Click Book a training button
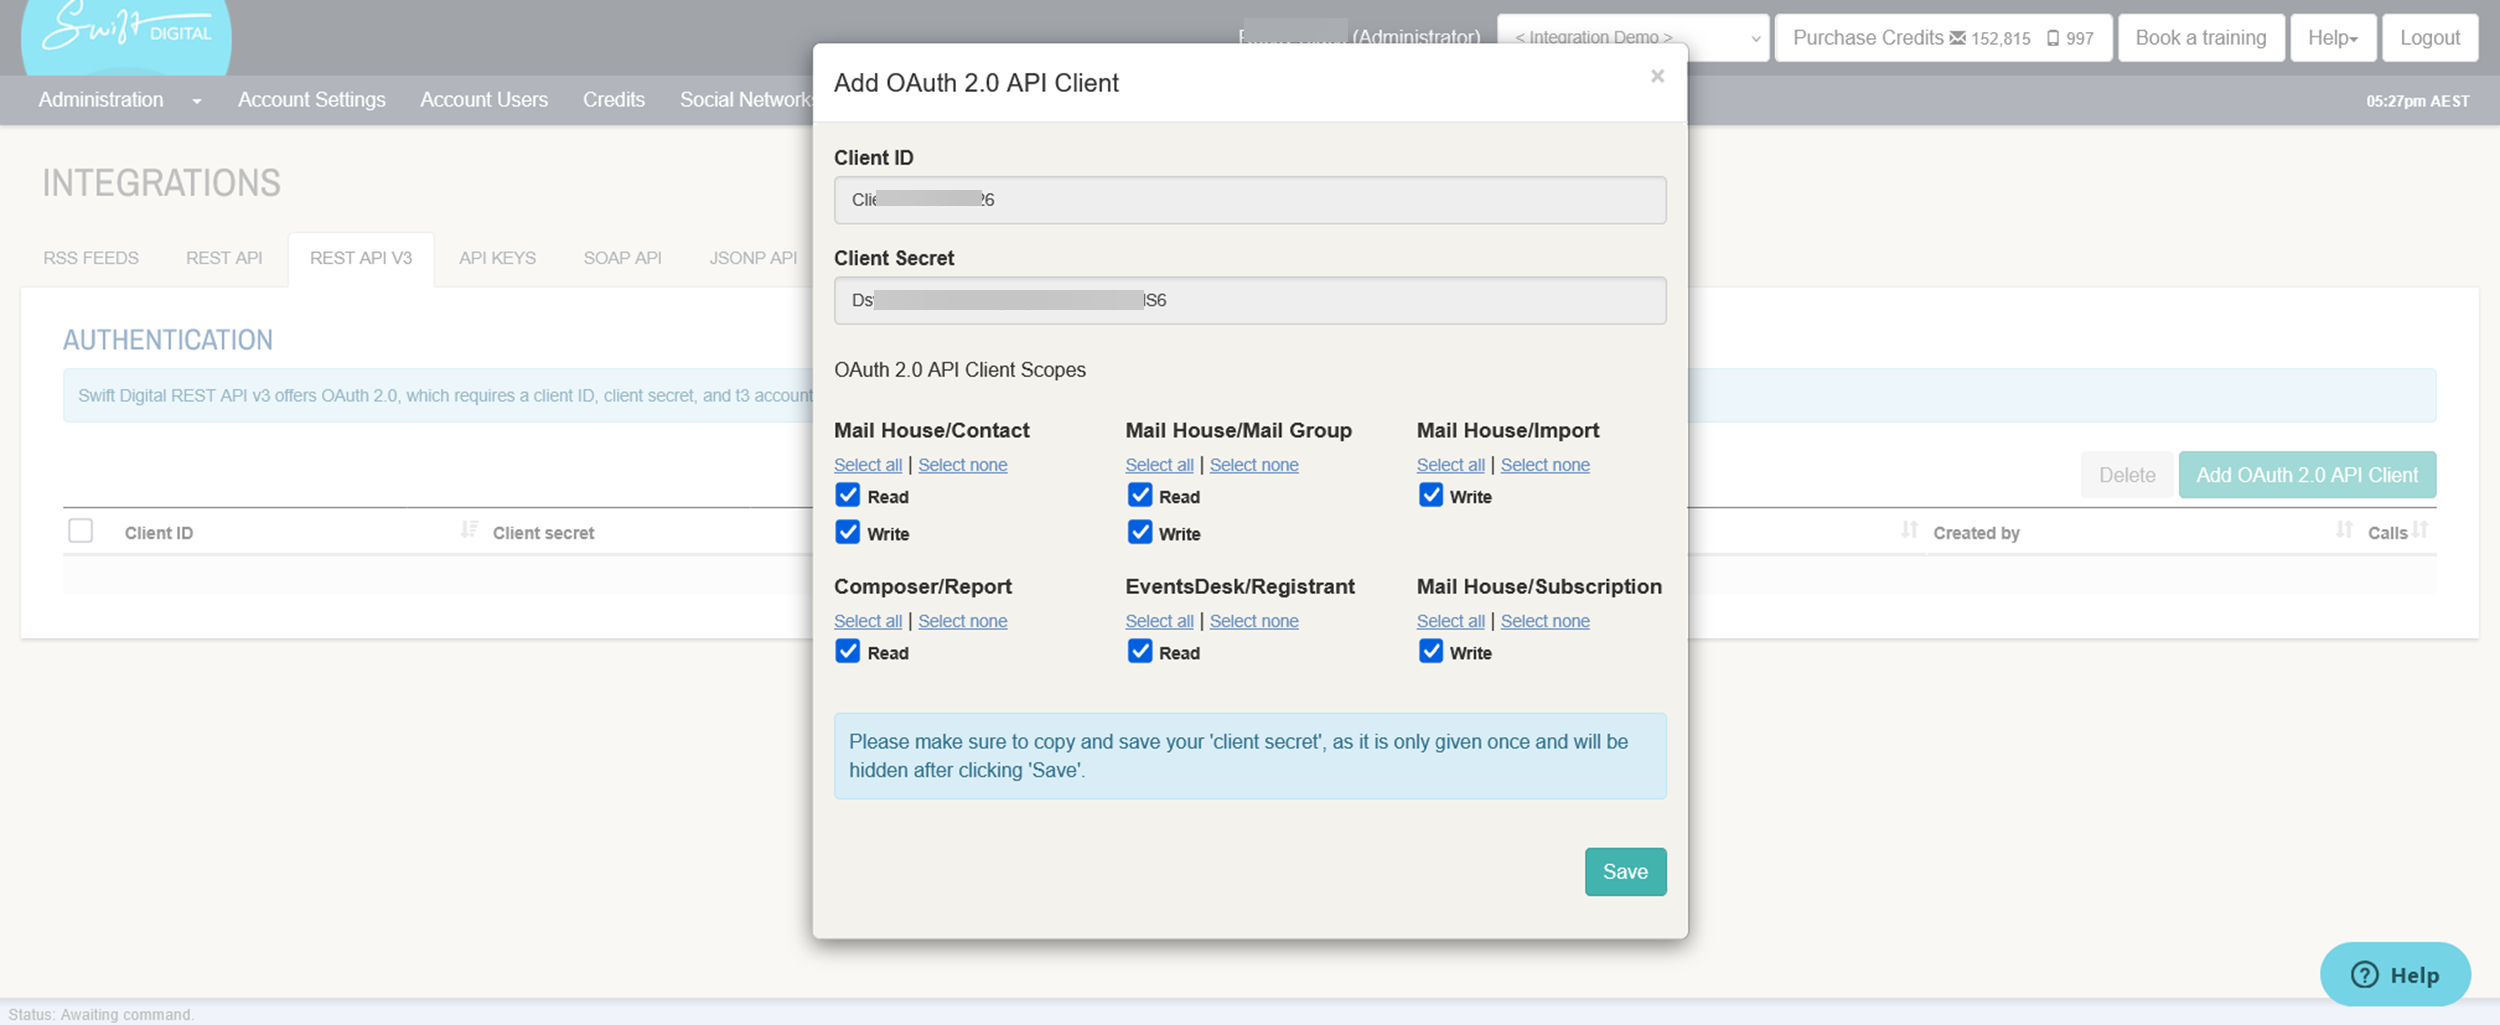Viewport: 2500px width, 1025px height. (x=2201, y=38)
